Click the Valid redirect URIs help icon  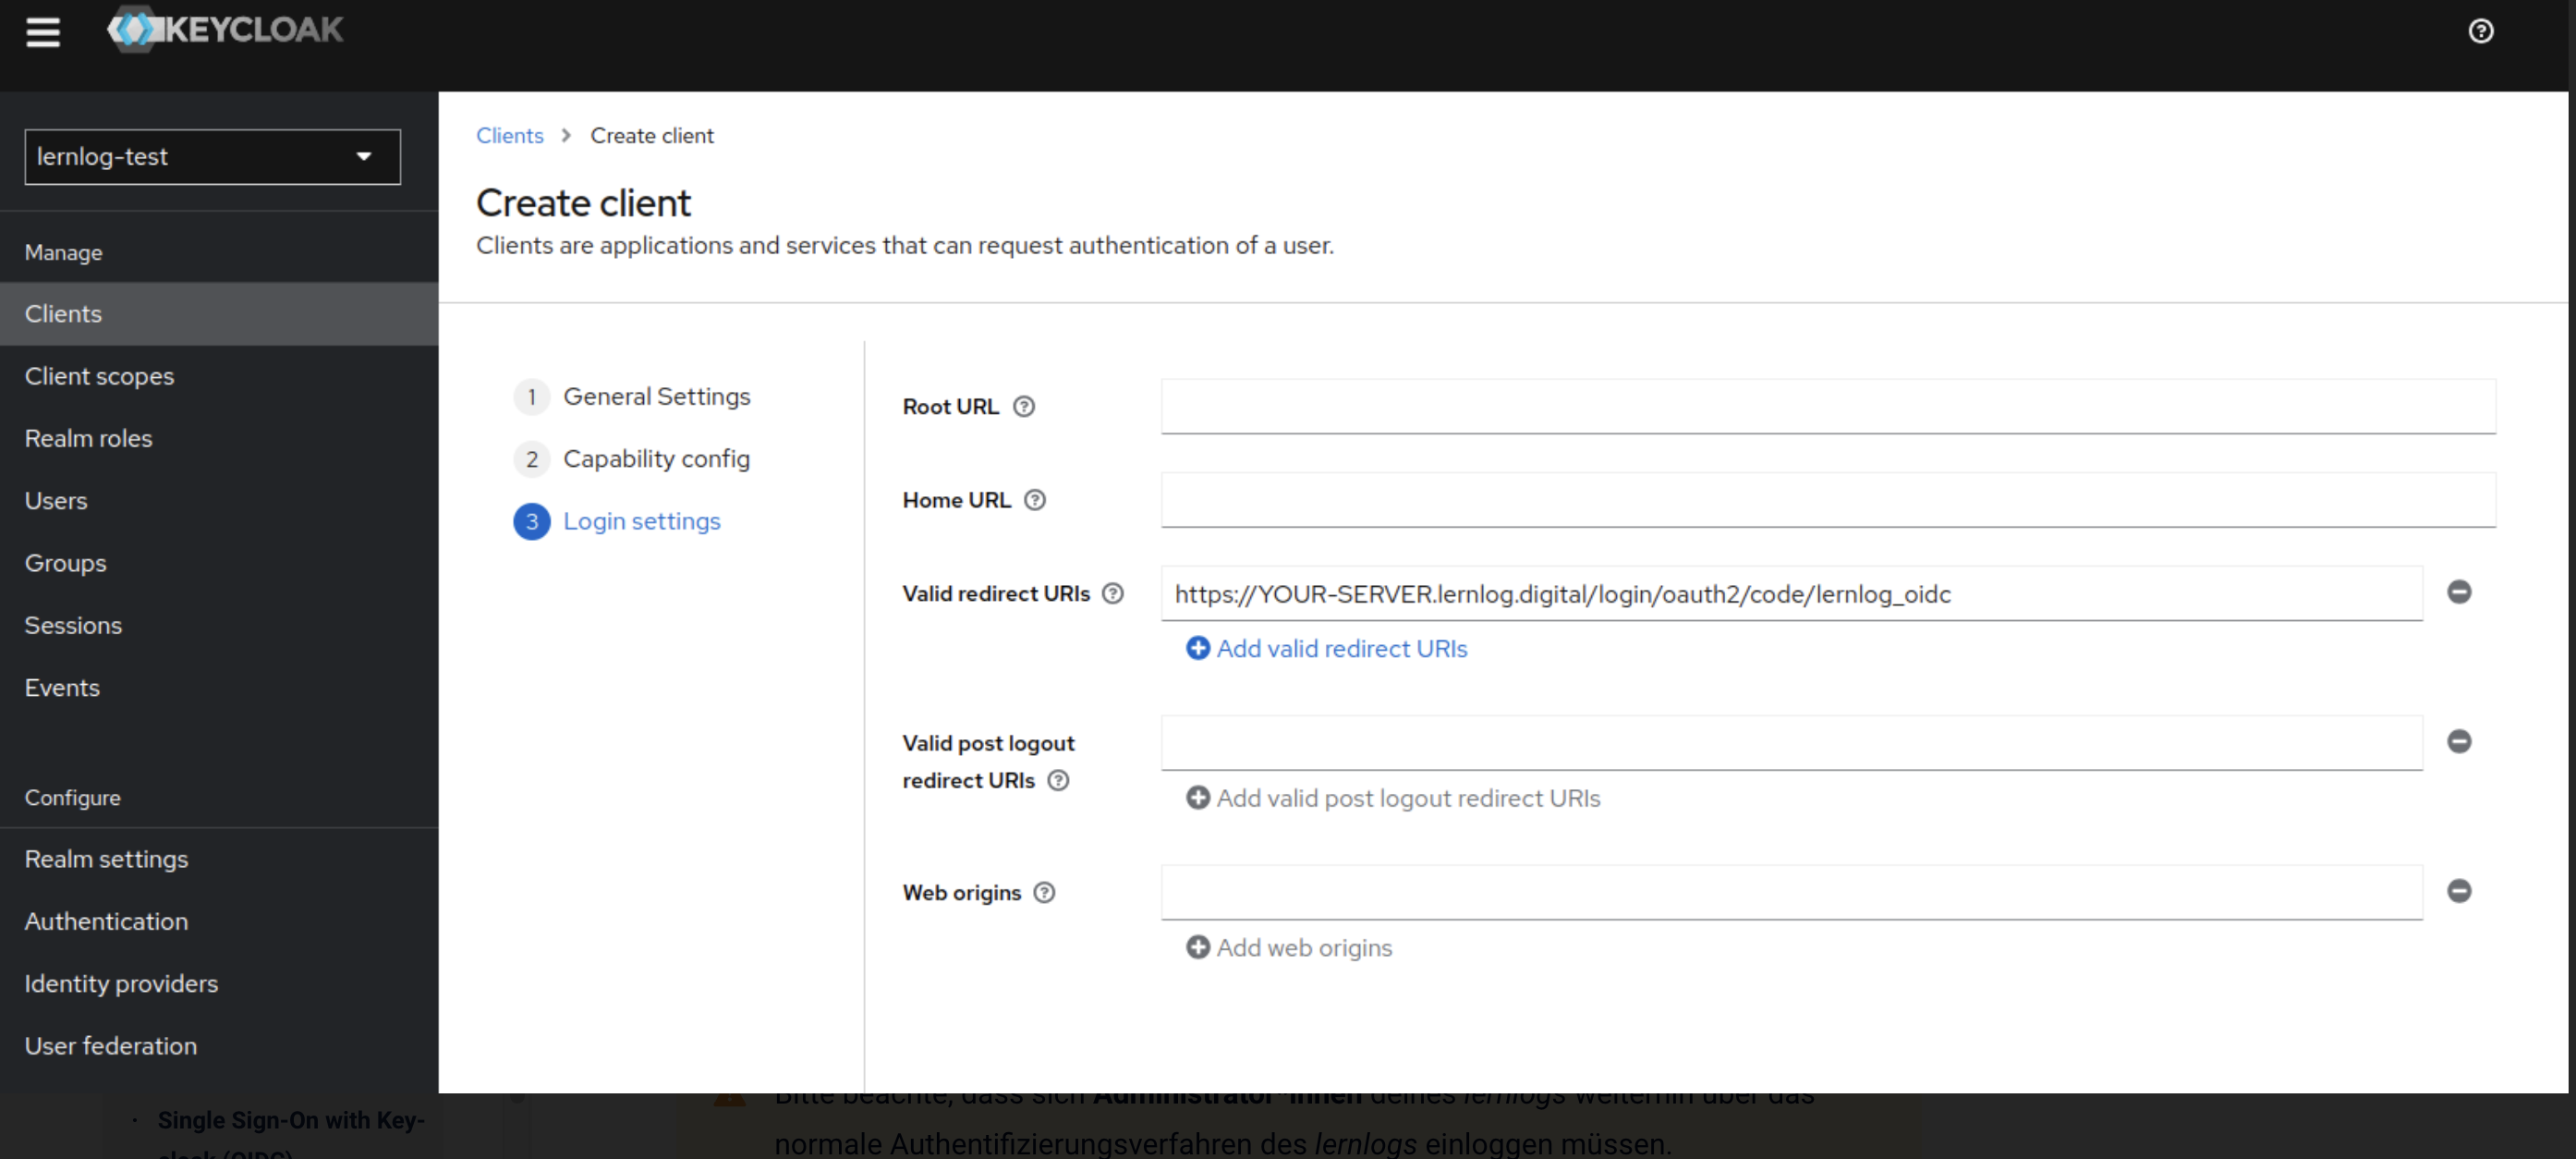[1112, 594]
